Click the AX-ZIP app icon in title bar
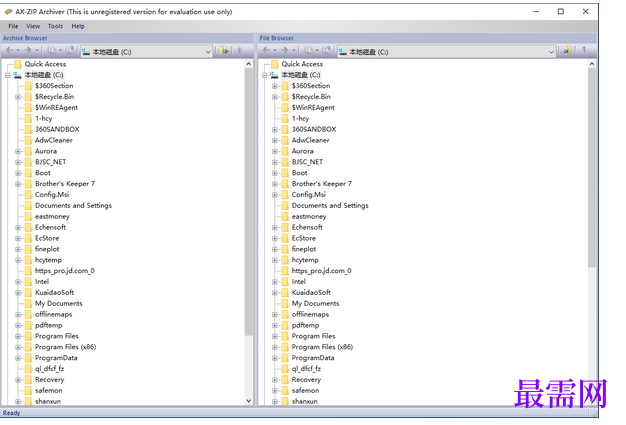Viewport: 626px width, 425px height. pos(8,12)
